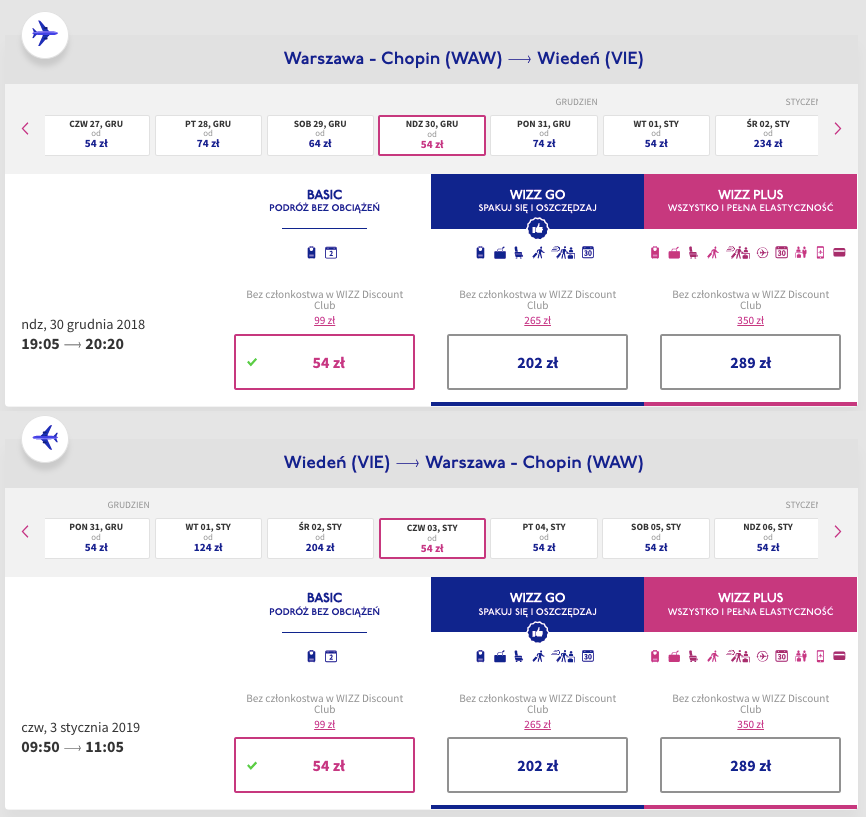The width and height of the screenshot is (866, 818).
Task: Click outbound WIZZ PLUS mobile phone icon
Action: 820,252
